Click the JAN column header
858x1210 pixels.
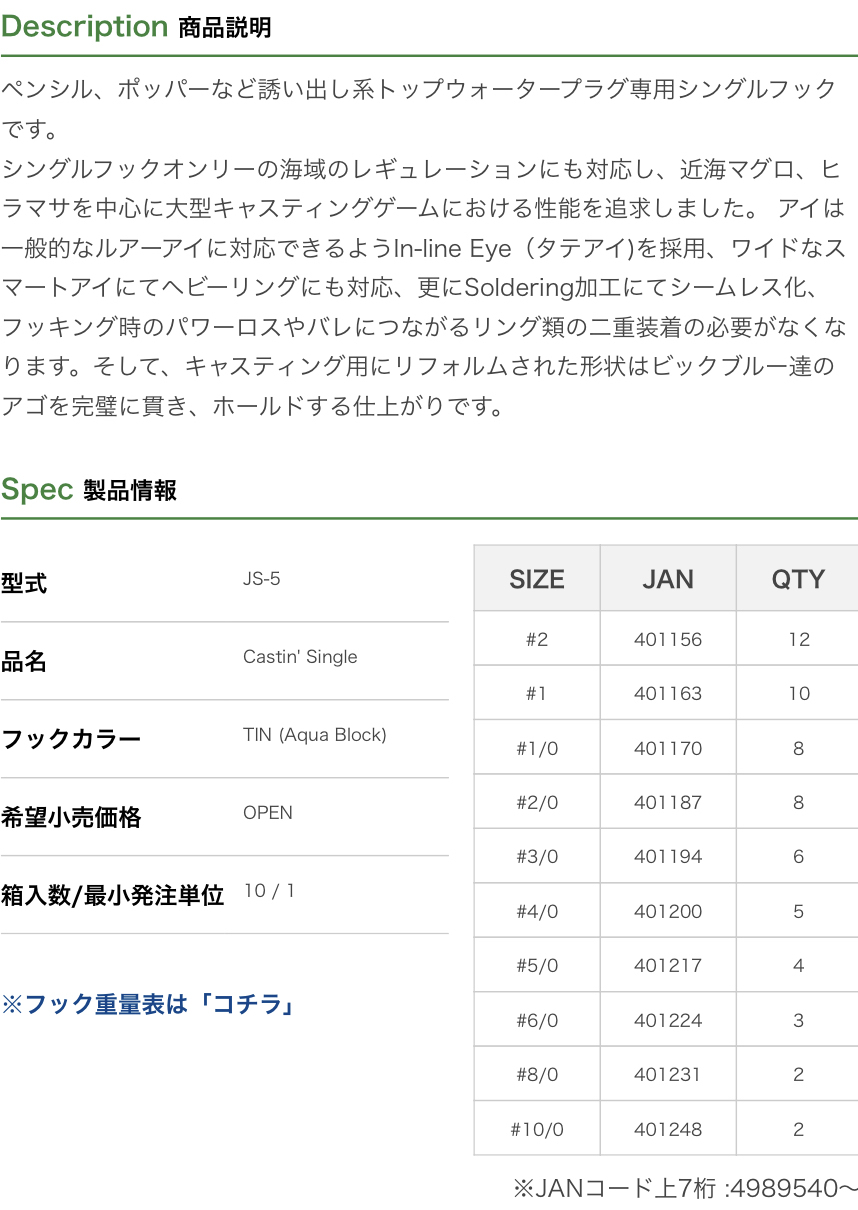(x=668, y=579)
